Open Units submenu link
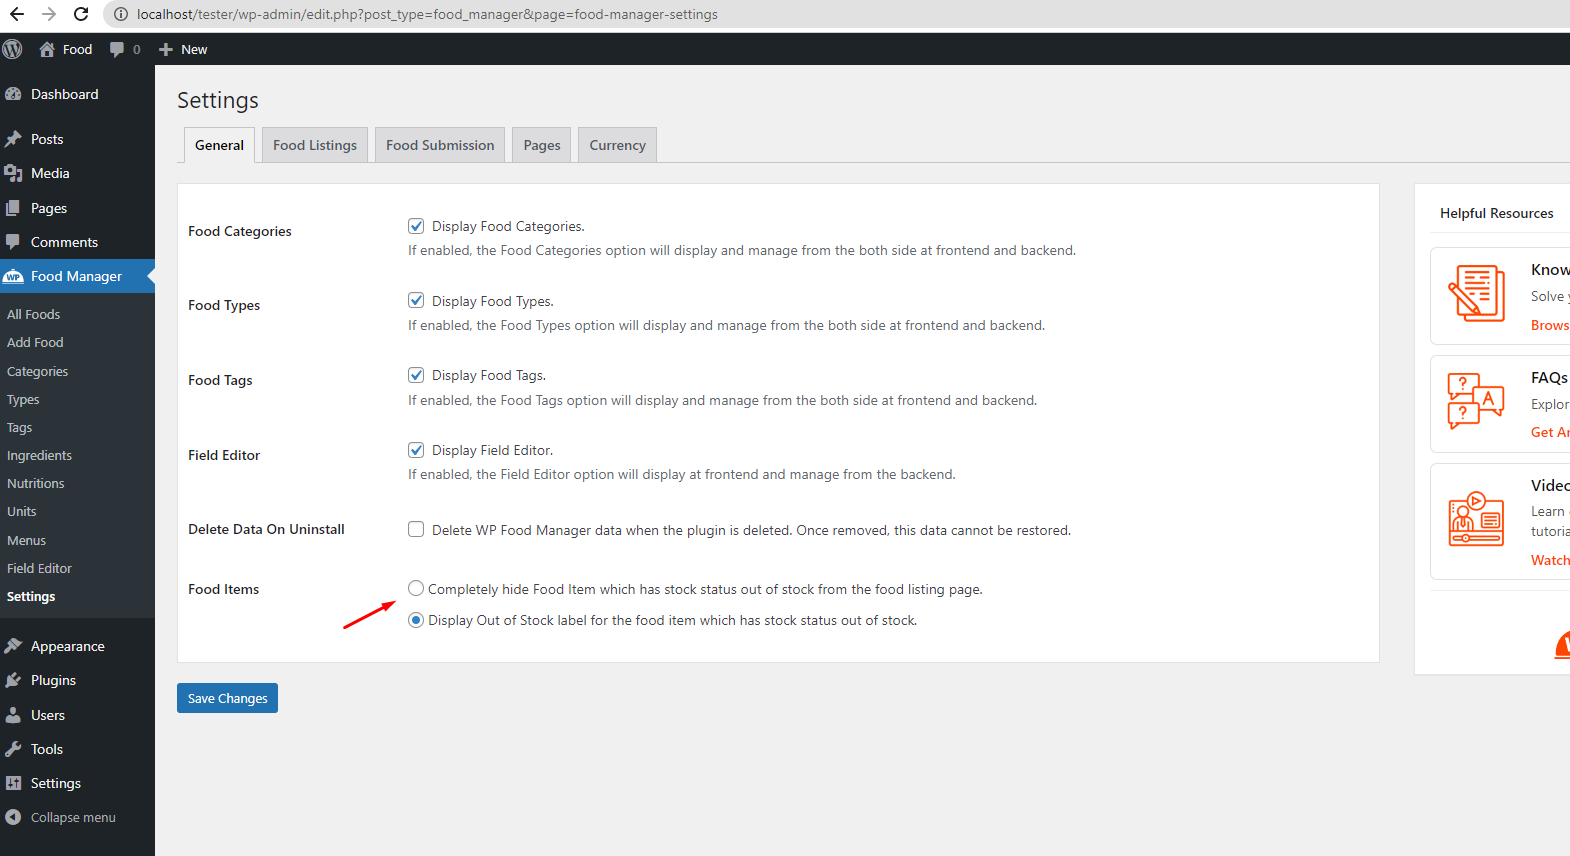The image size is (1570, 856). 21,511
